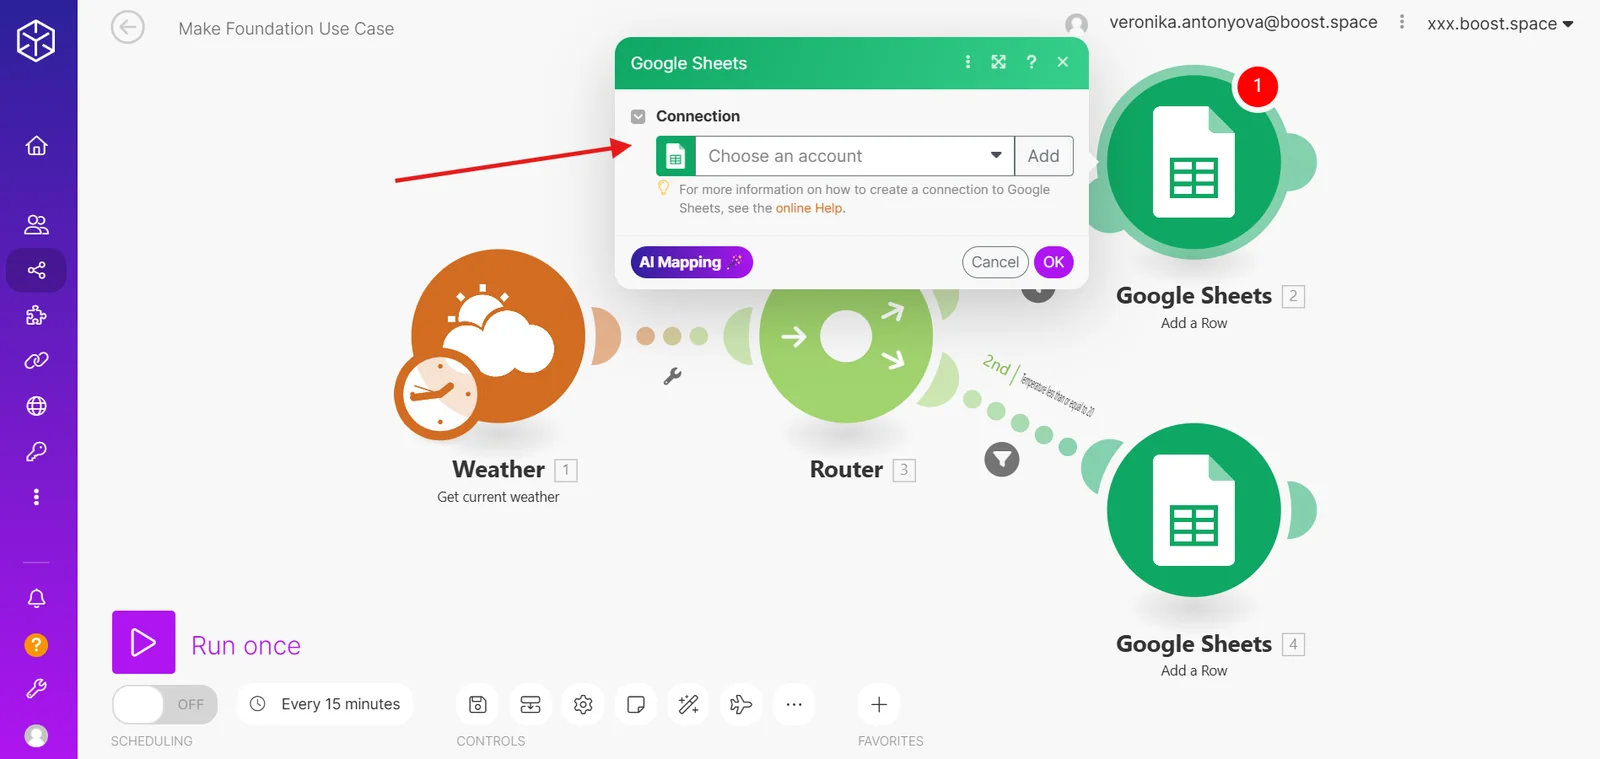
Task: Cancel the Google Sheets dialog
Action: pos(995,262)
